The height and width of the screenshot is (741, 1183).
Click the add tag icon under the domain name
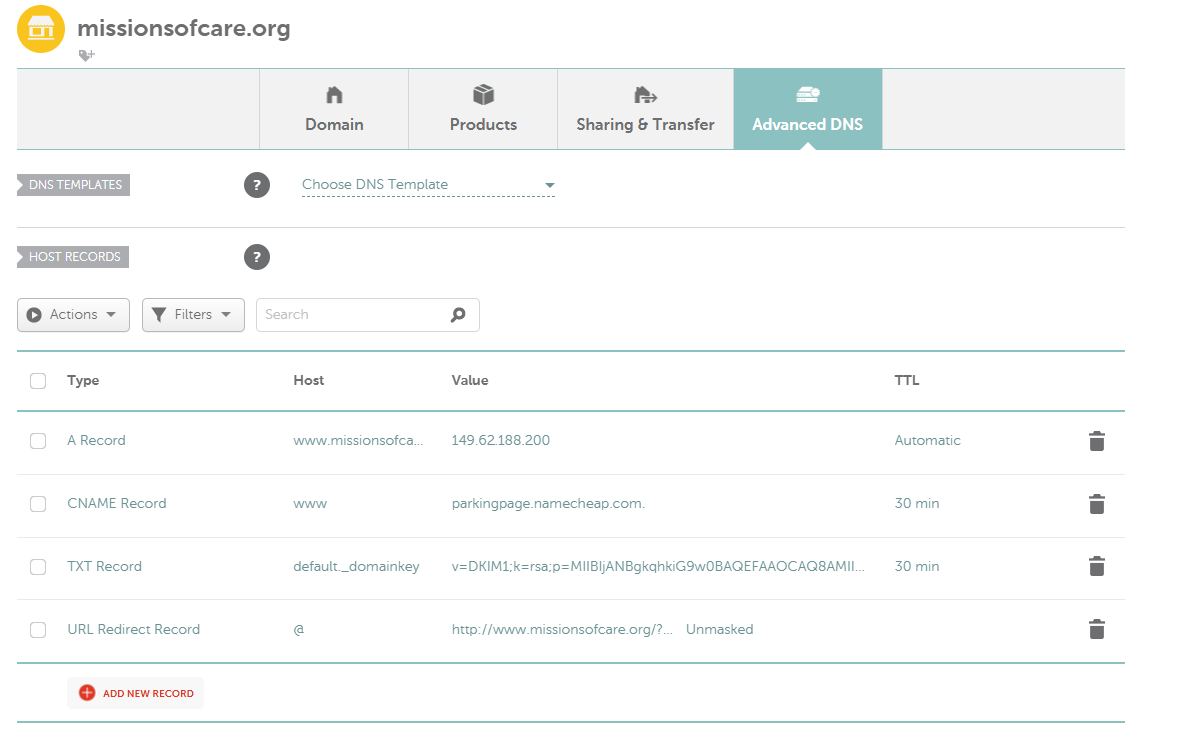[x=87, y=55]
